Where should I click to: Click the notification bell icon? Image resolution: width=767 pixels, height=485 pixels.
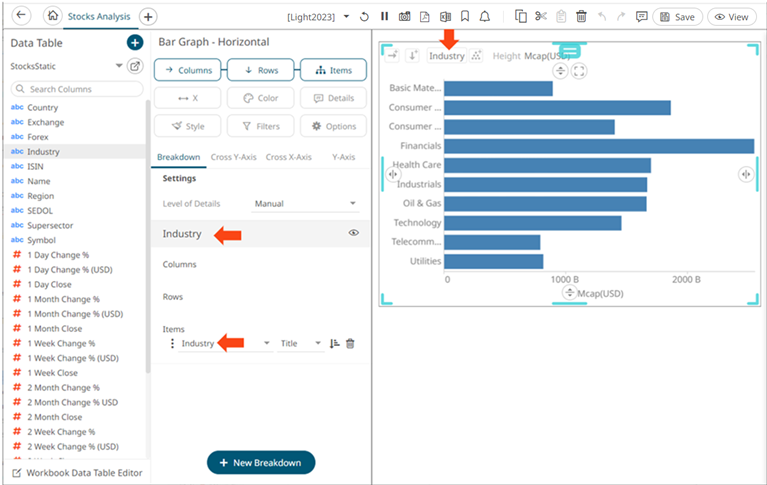point(485,17)
